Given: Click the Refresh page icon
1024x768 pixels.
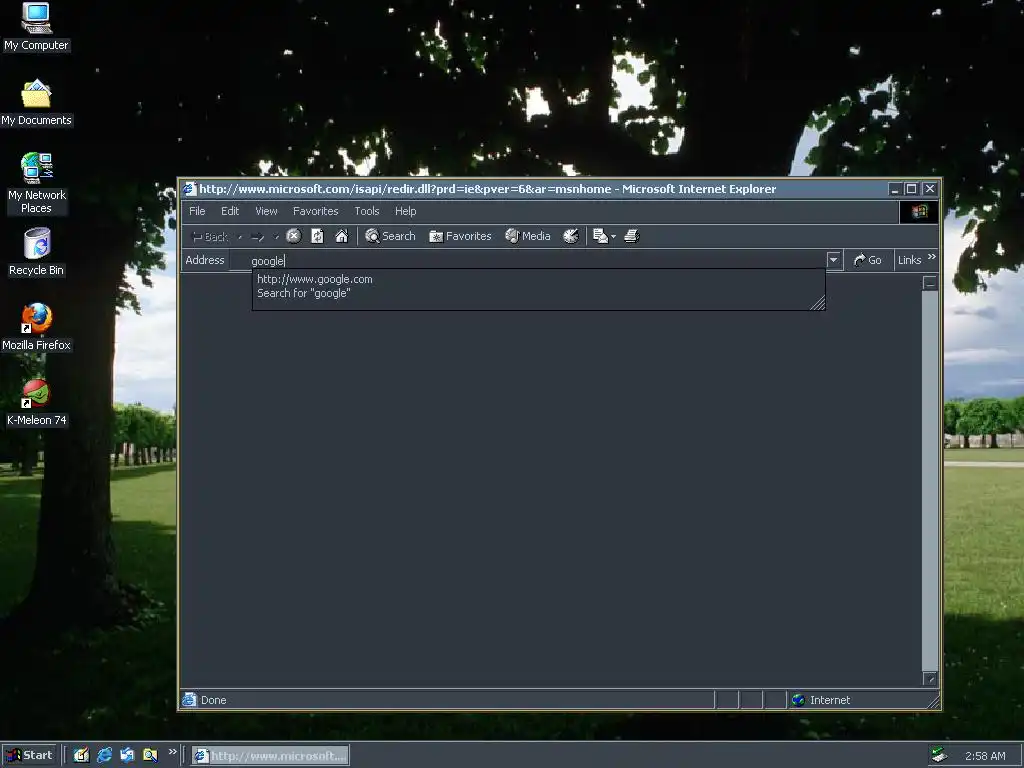Looking at the screenshot, I should 317,236.
